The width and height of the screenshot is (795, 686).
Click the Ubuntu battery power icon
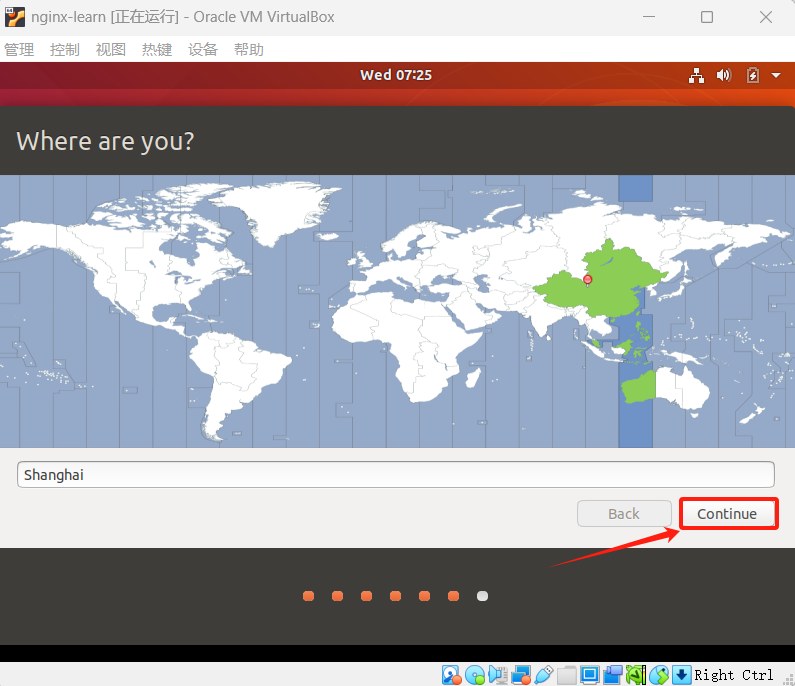(x=753, y=76)
